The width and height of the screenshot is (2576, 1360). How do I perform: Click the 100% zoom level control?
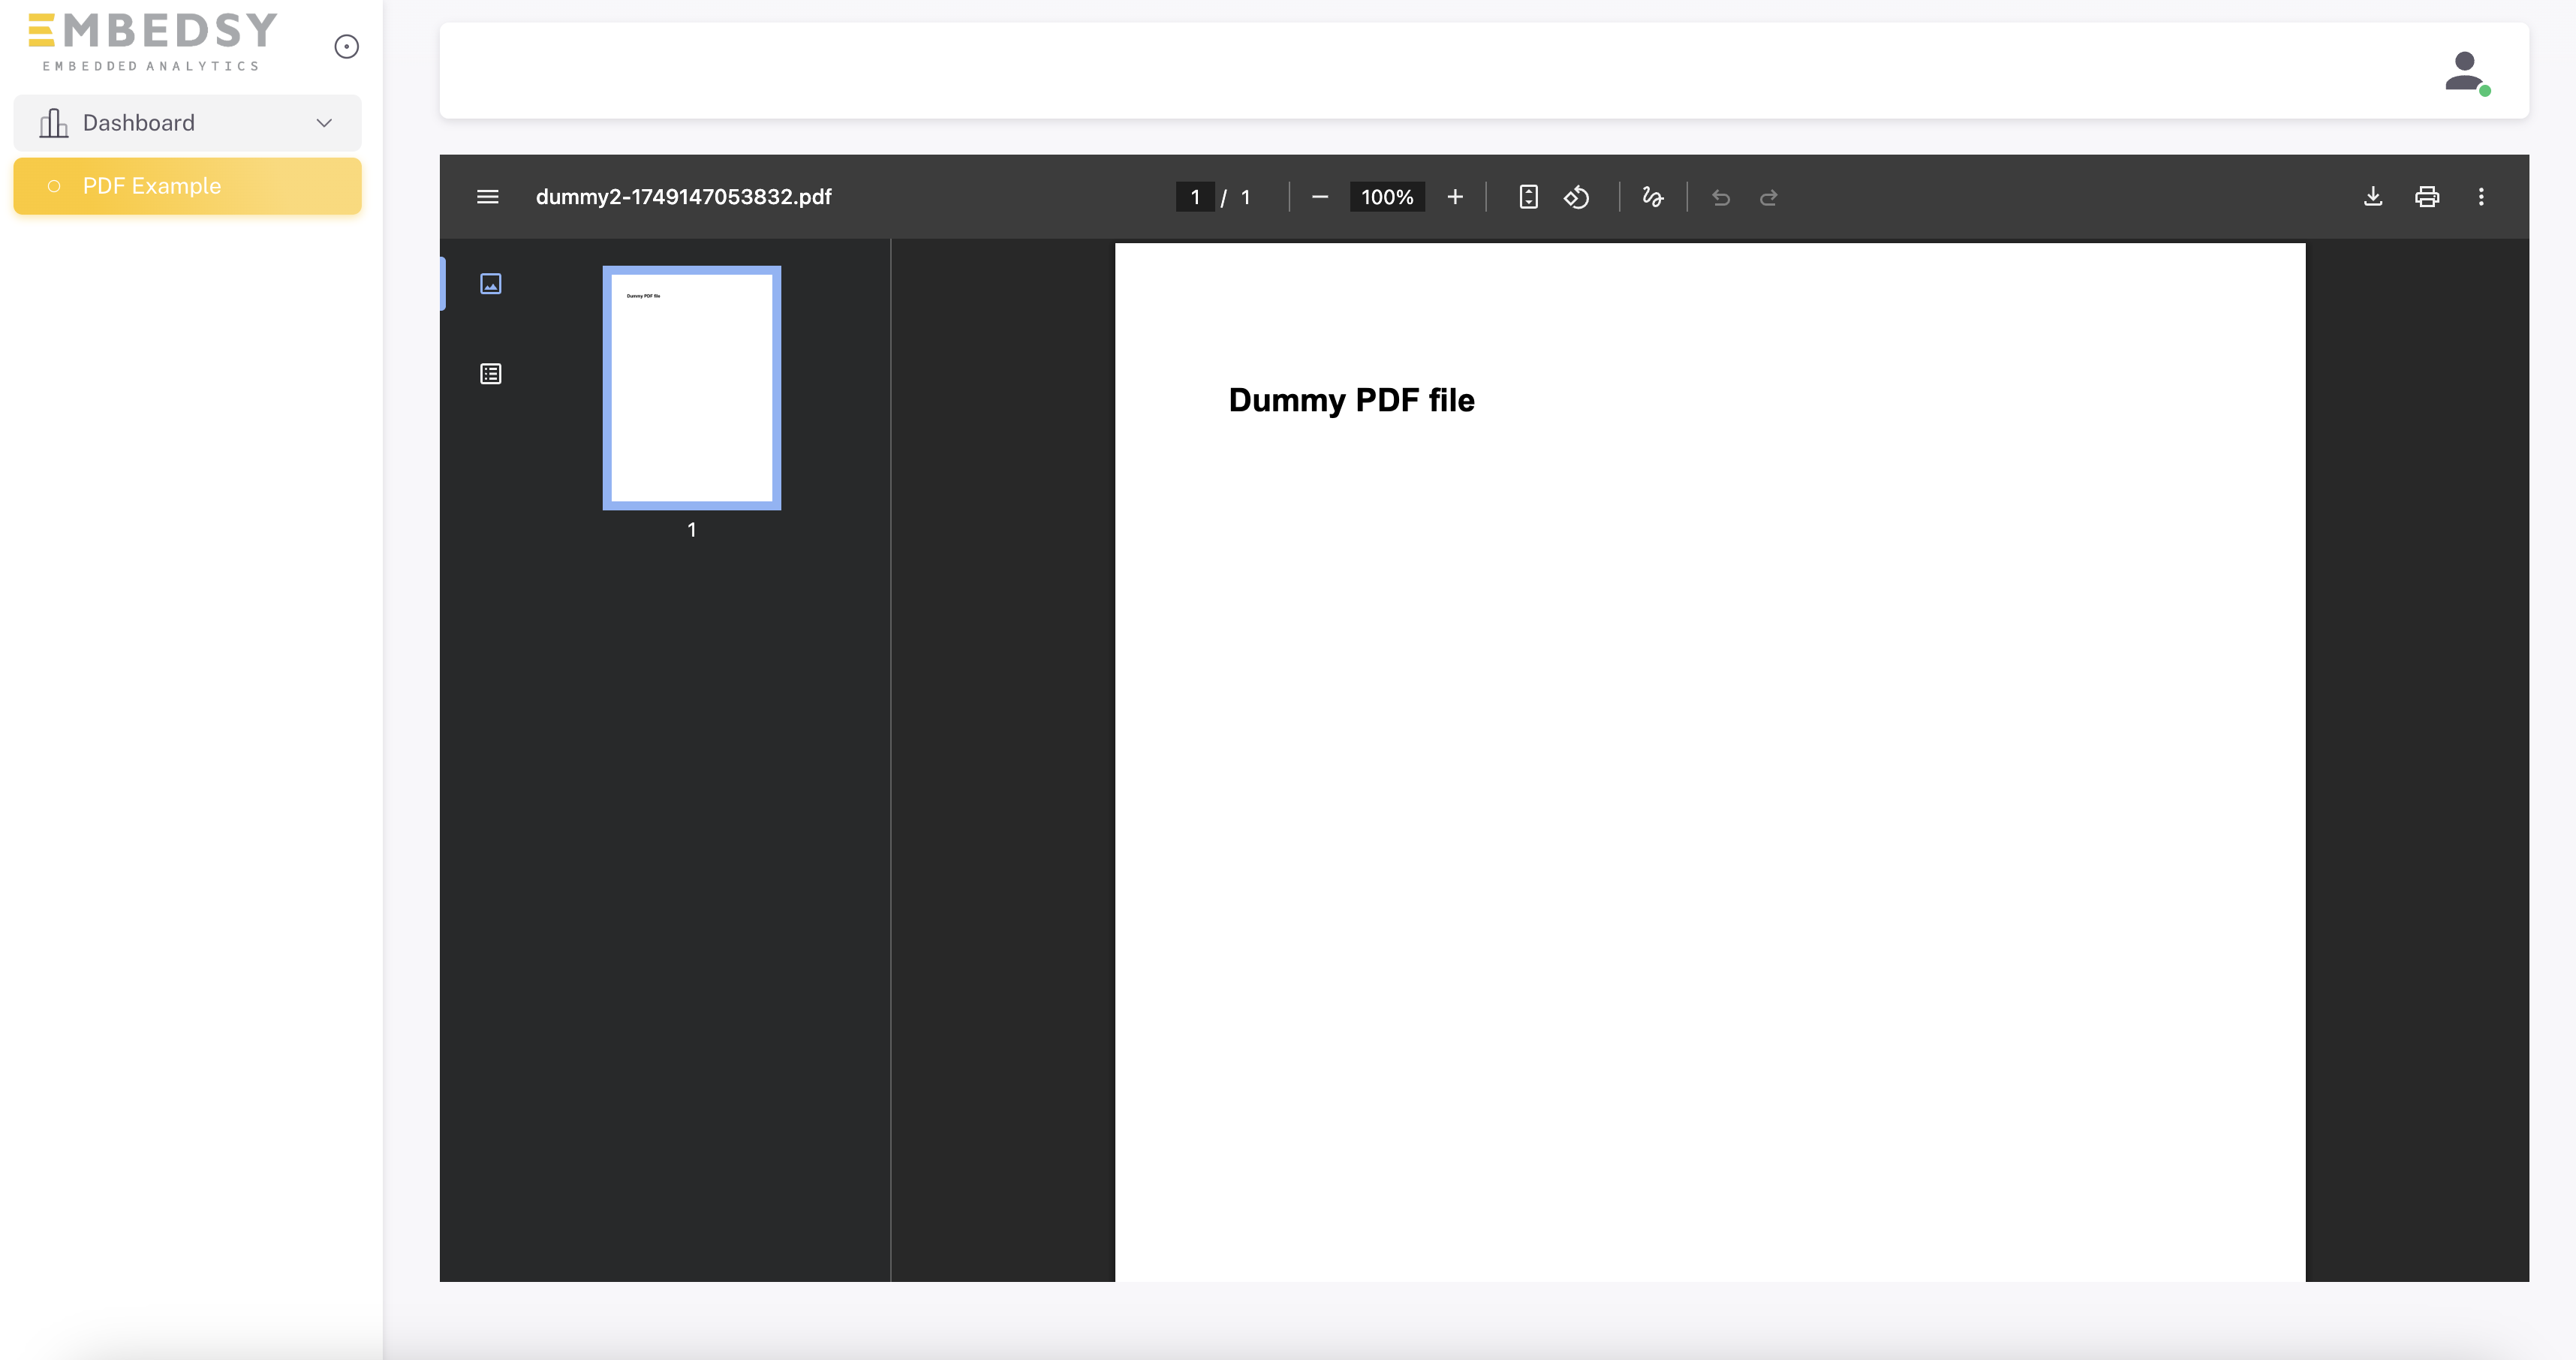(x=1386, y=197)
